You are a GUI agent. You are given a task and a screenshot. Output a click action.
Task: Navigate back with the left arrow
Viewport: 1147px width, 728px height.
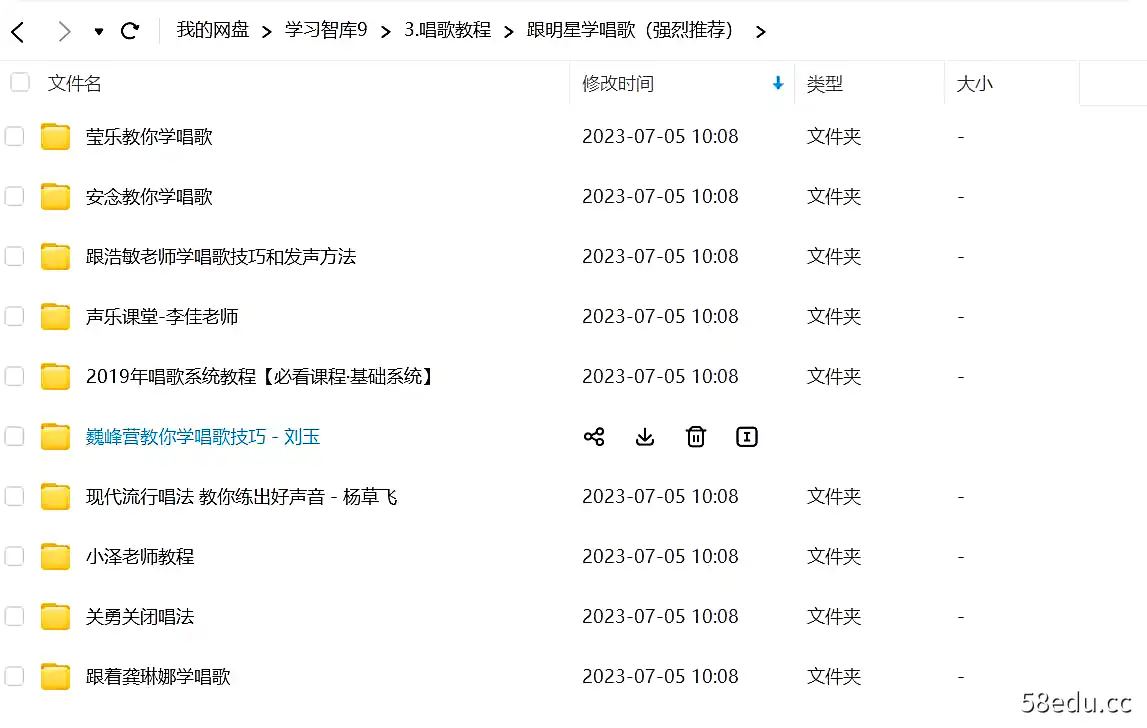pyautogui.click(x=20, y=31)
